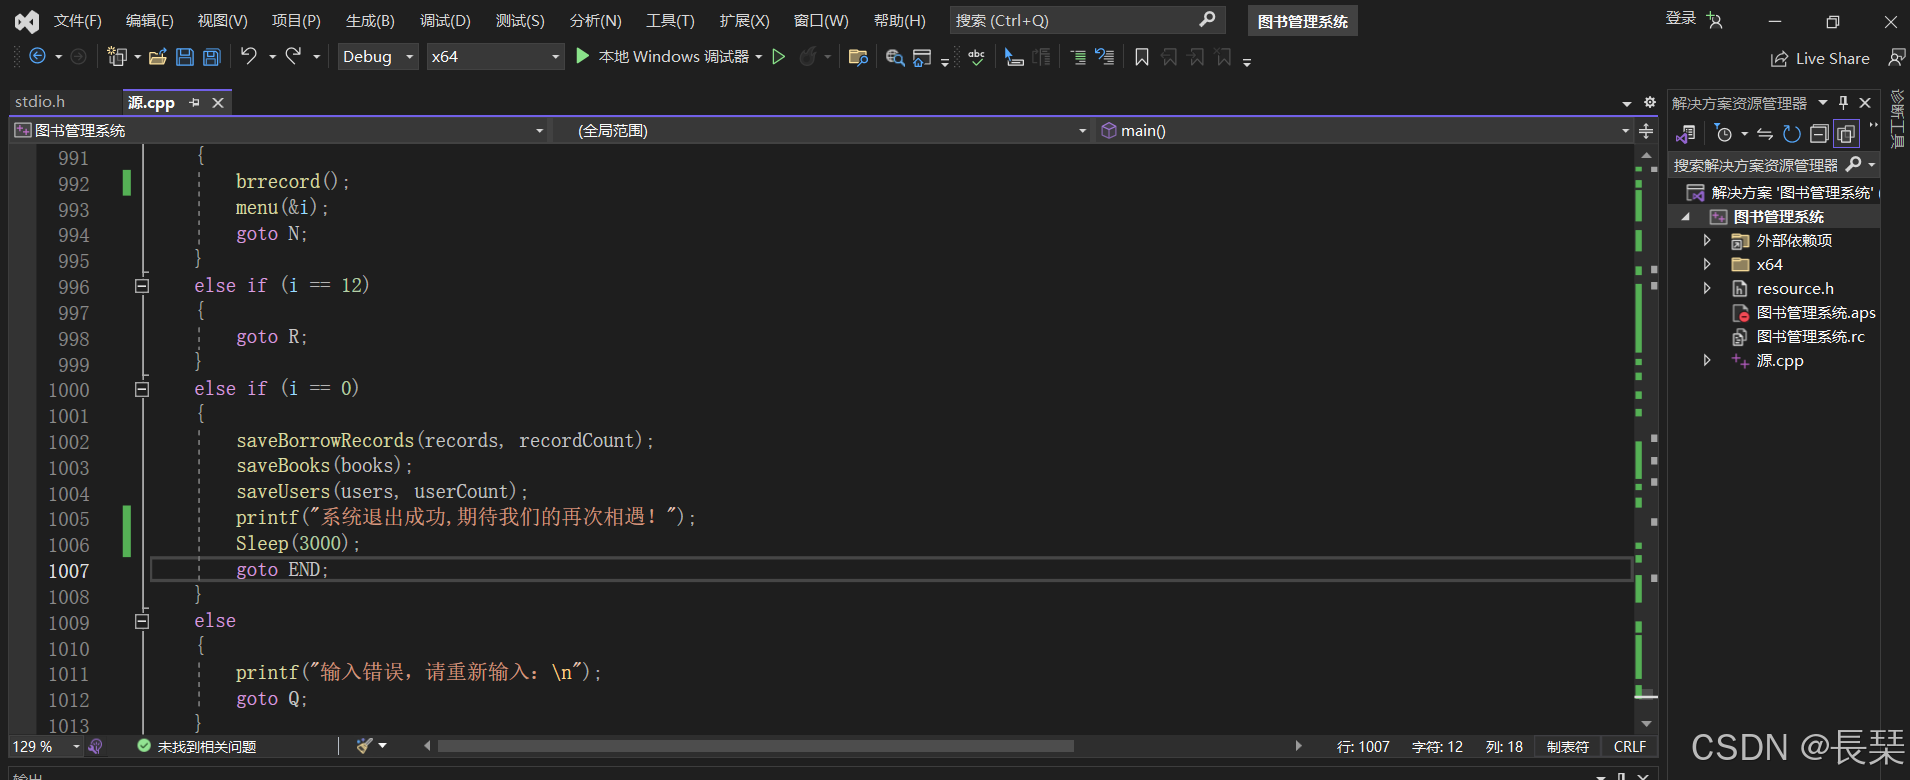Click the New Project toolbar icon
This screenshot has width=1910, height=780.
[117, 57]
